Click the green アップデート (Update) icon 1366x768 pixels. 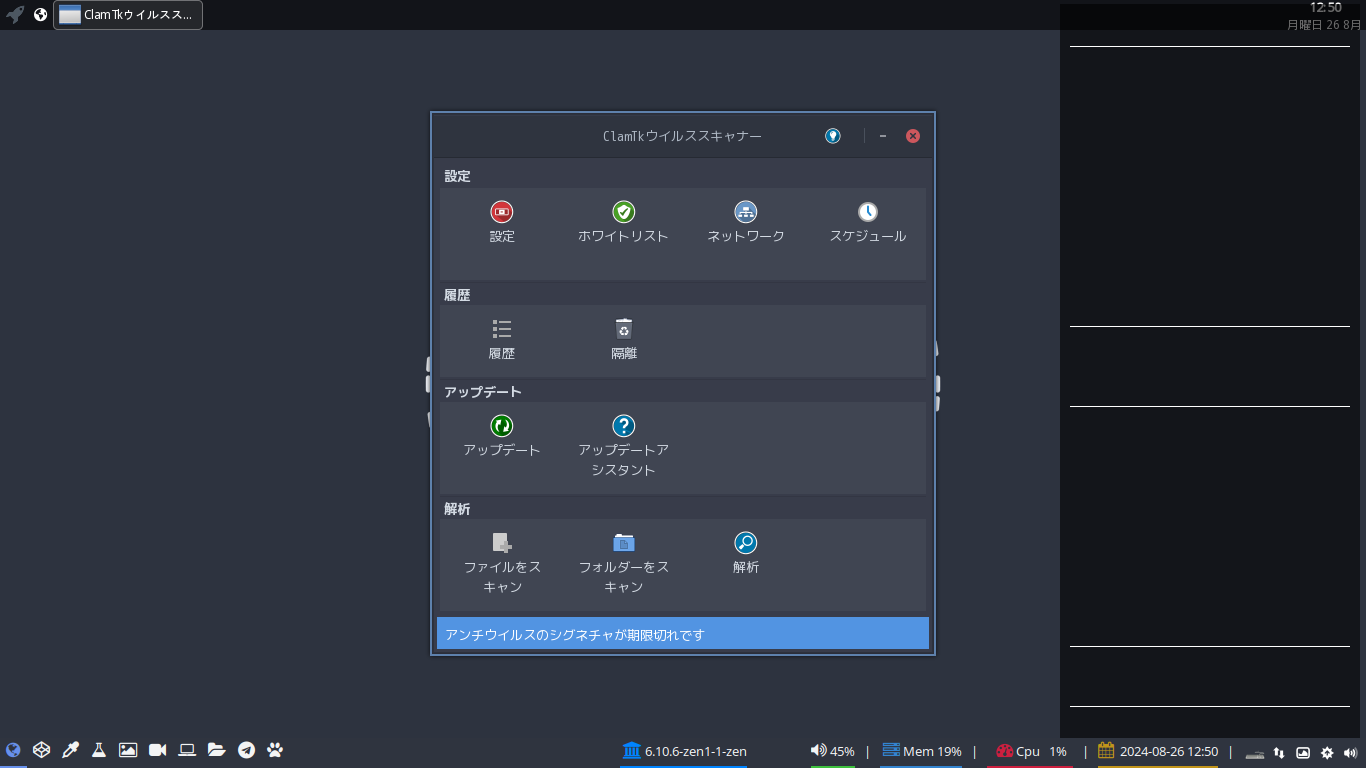click(502, 426)
